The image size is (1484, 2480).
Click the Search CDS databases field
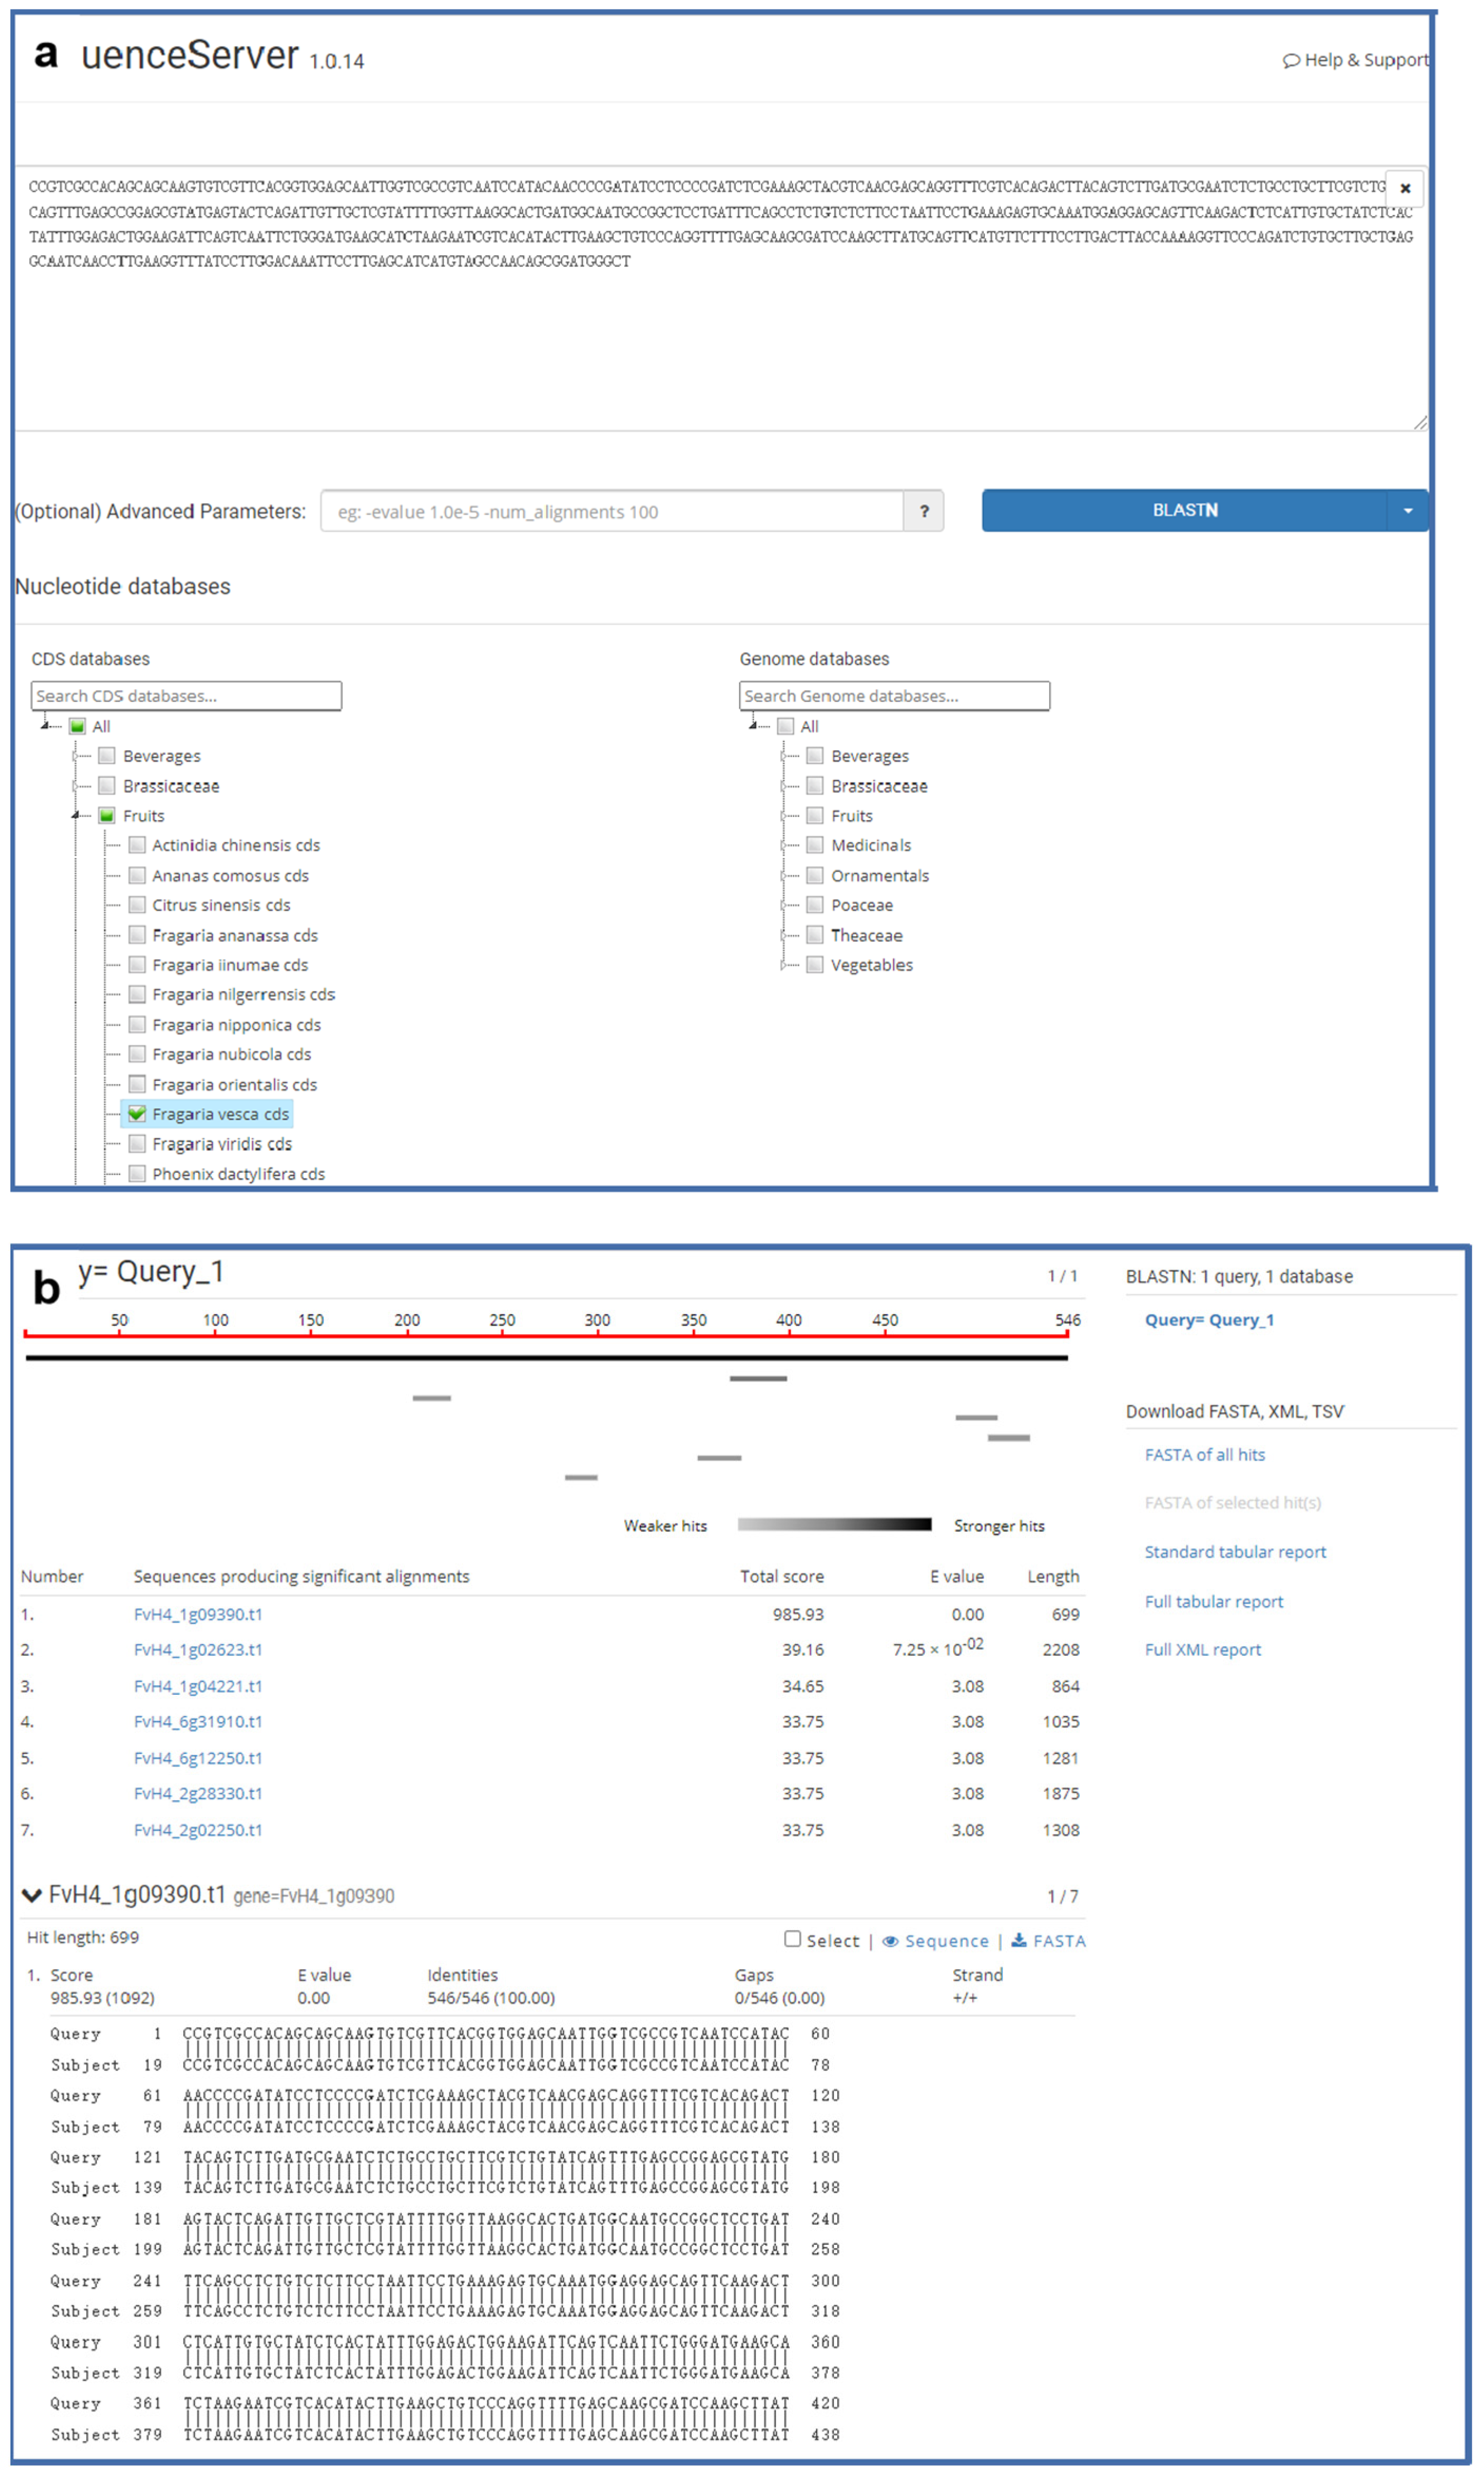point(186,696)
